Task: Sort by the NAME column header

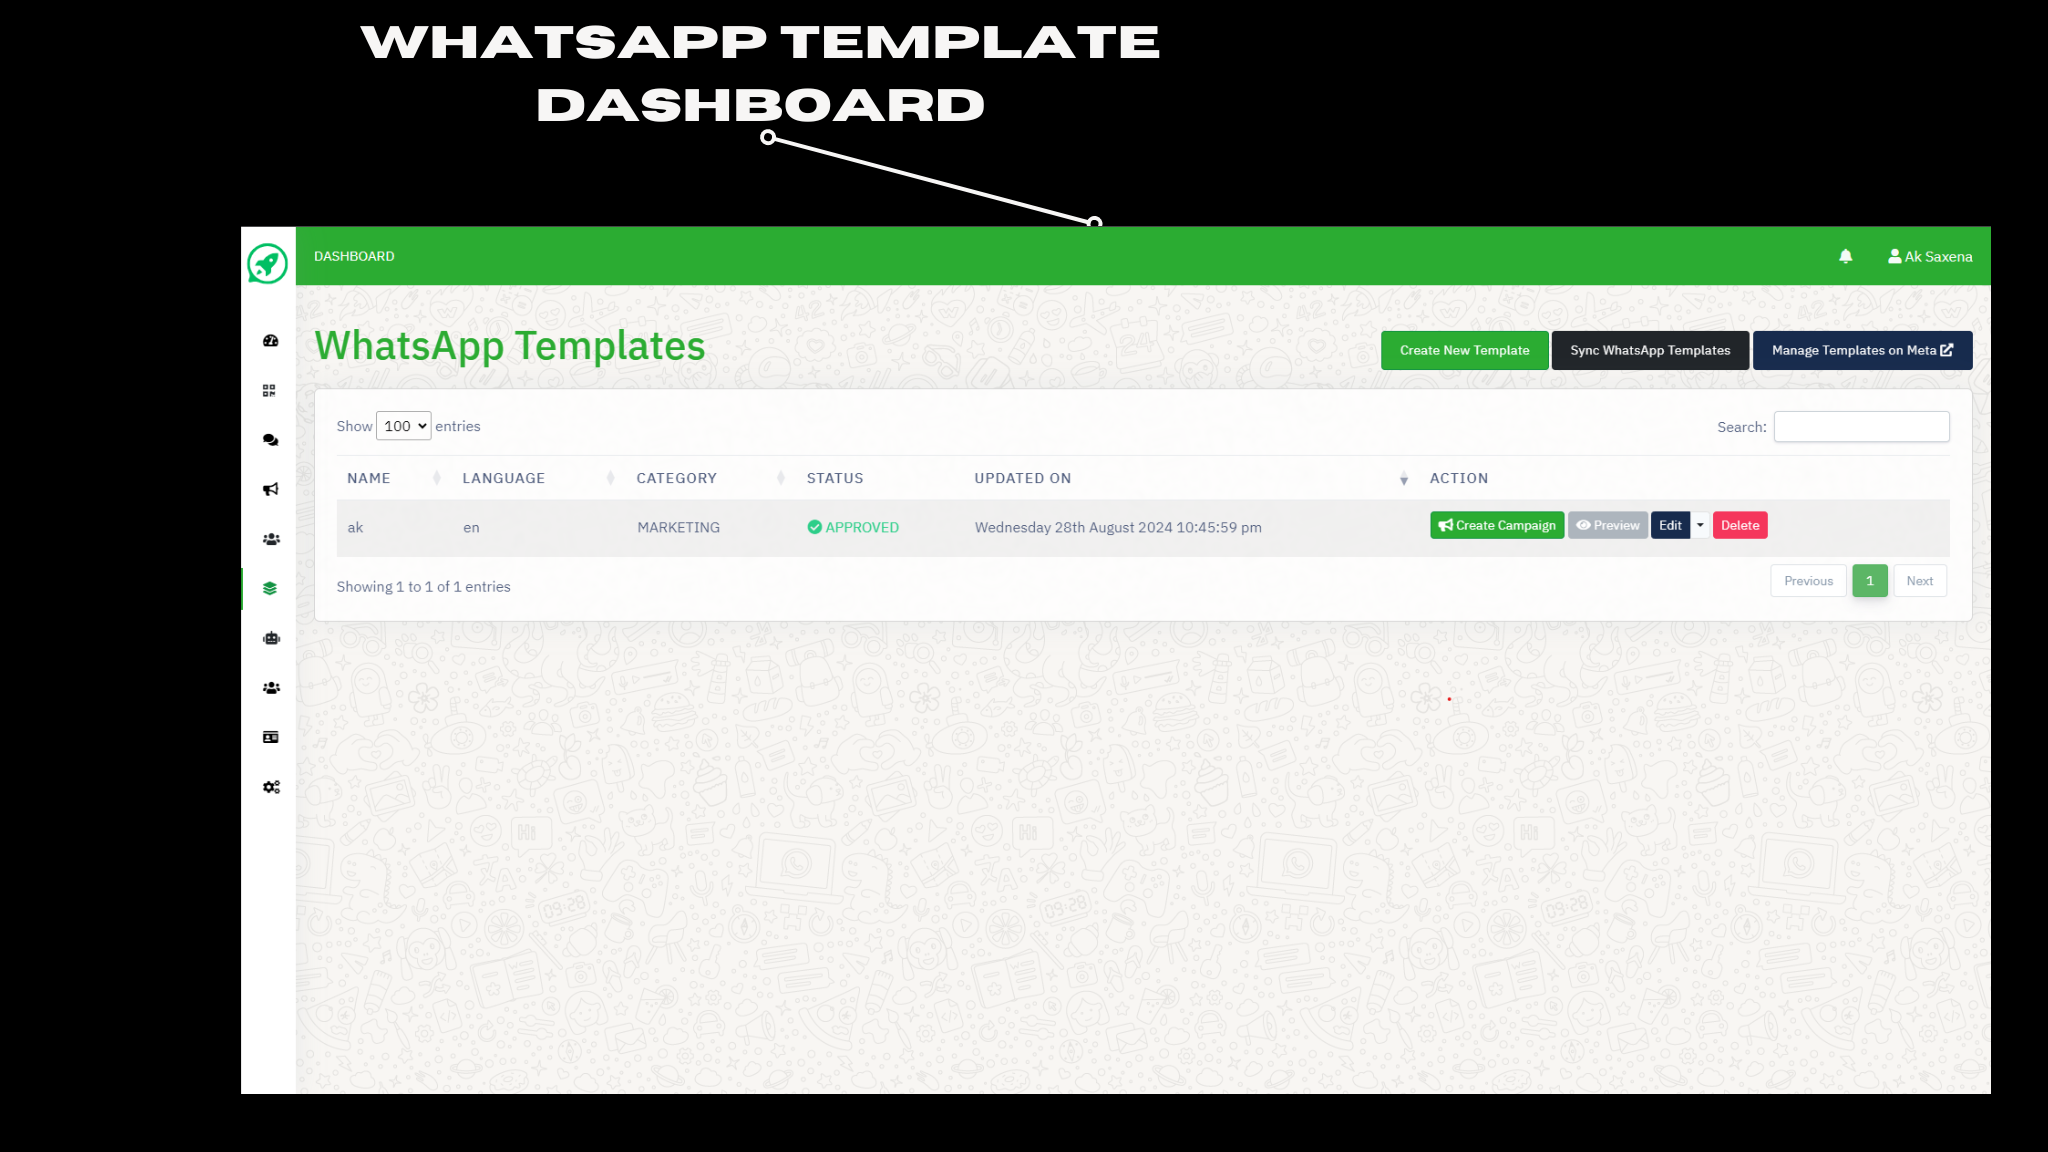Action: coord(393,478)
